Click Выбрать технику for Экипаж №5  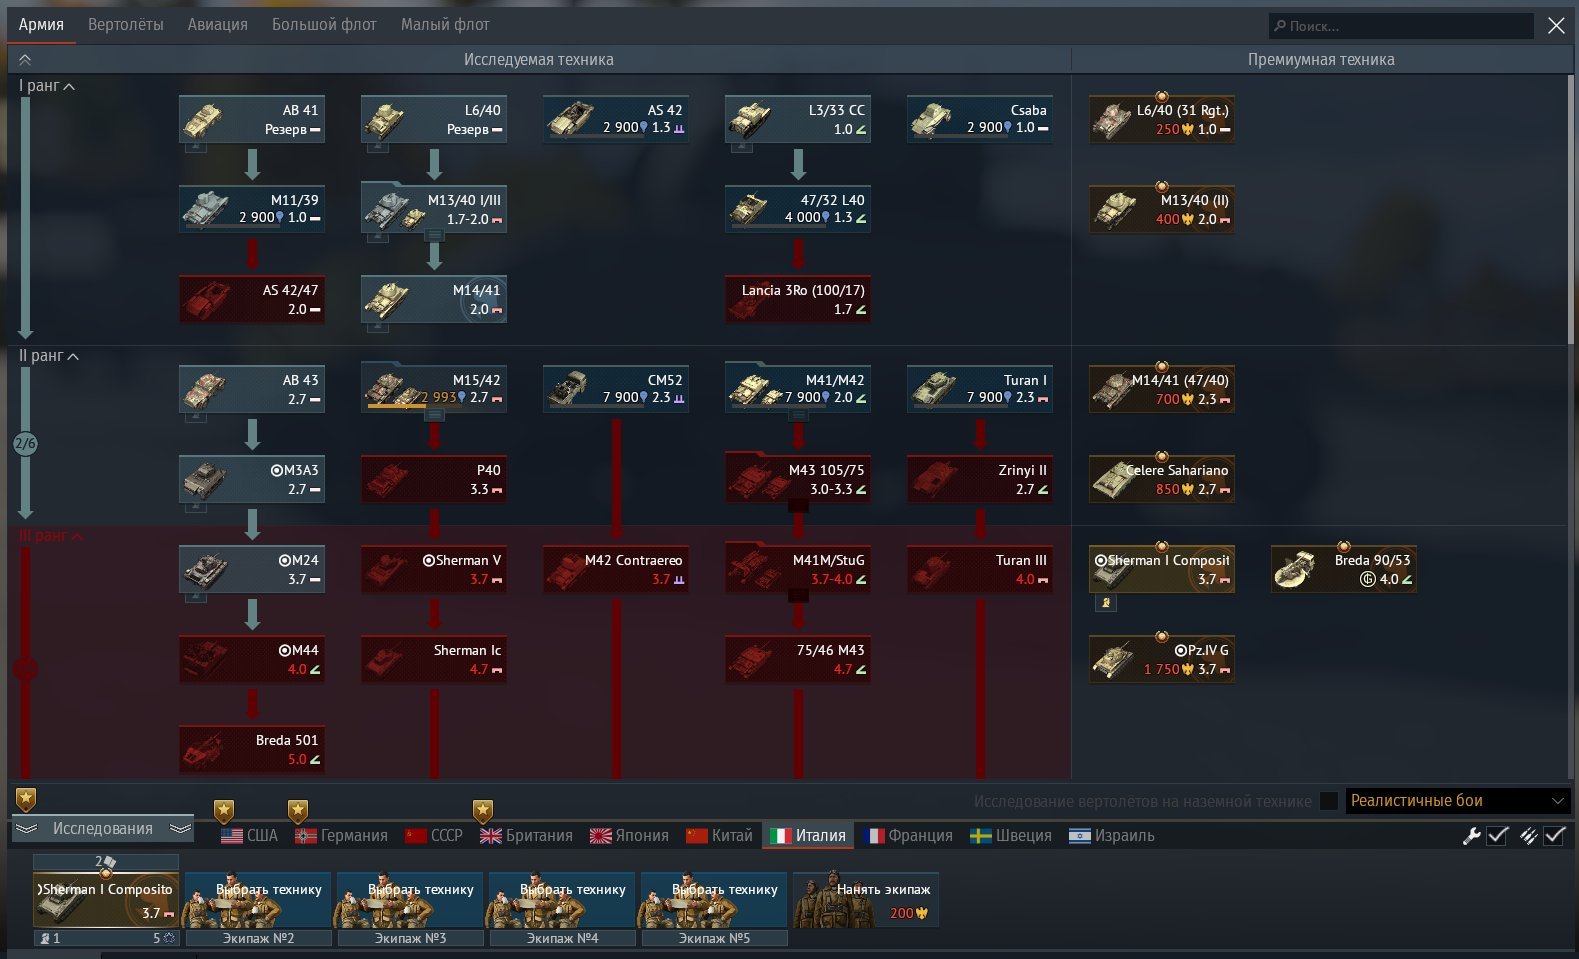tap(714, 900)
